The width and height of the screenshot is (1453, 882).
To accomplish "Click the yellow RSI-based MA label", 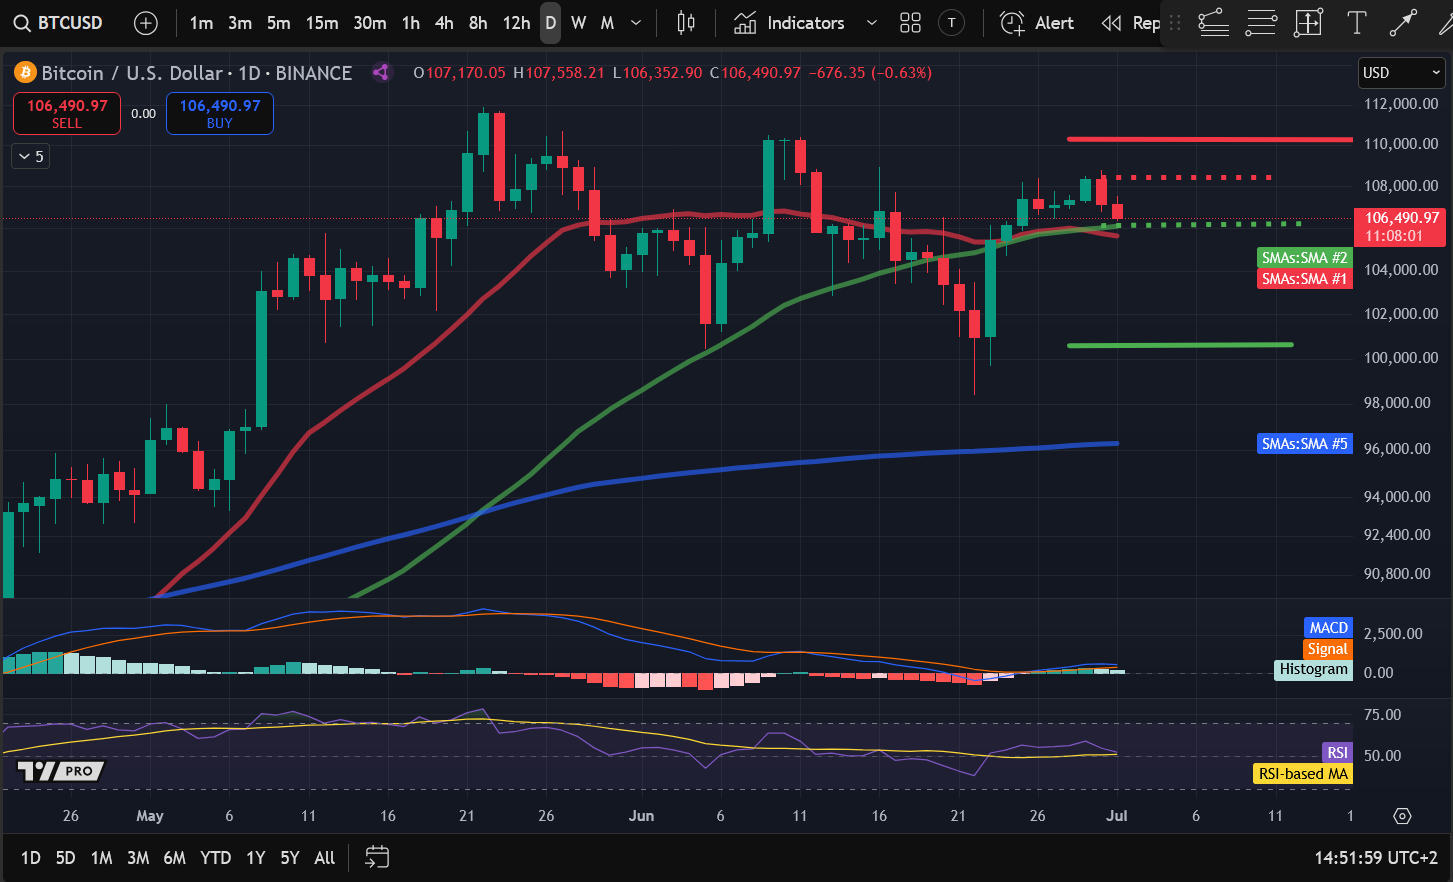I will click(x=1303, y=774).
